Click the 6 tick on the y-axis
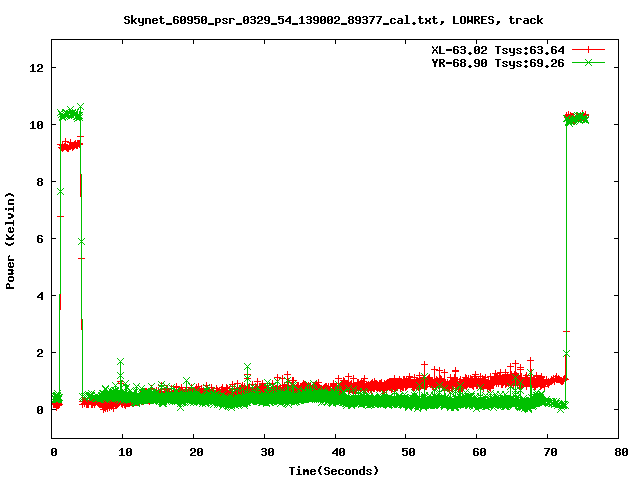Image resolution: width=640 pixels, height=480 pixels. coord(40,239)
